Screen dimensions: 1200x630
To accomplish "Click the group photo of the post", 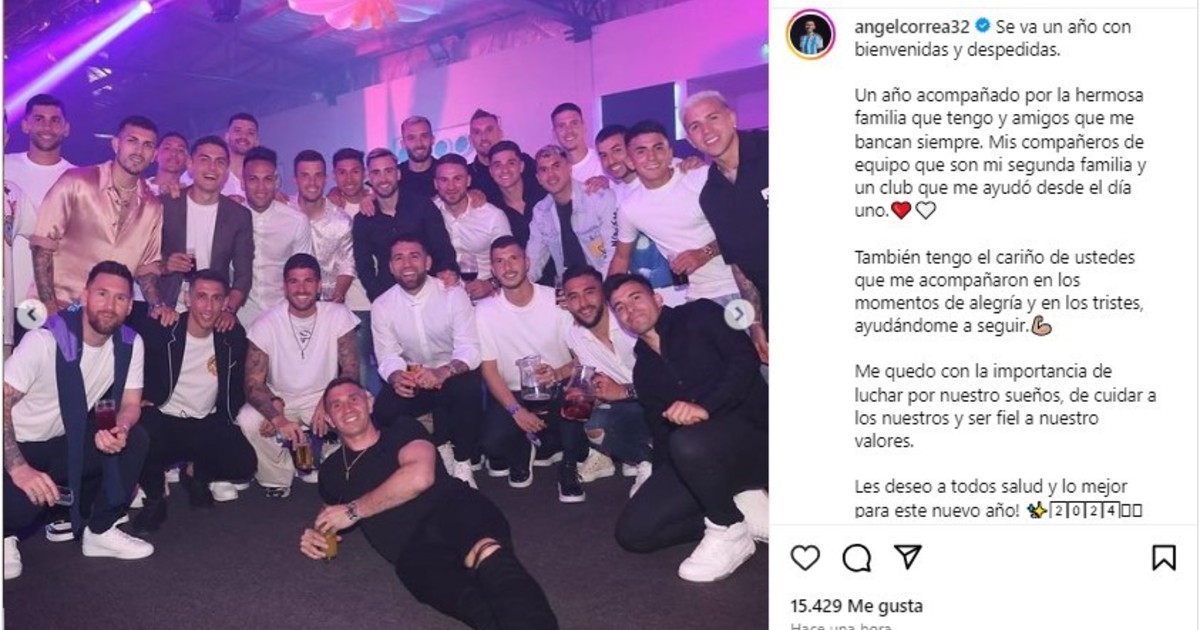I will 385,315.
